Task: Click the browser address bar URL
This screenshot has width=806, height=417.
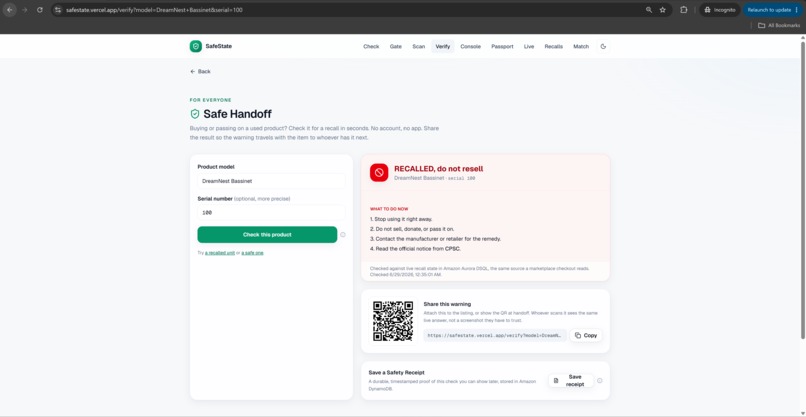Action: tap(154, 10)
